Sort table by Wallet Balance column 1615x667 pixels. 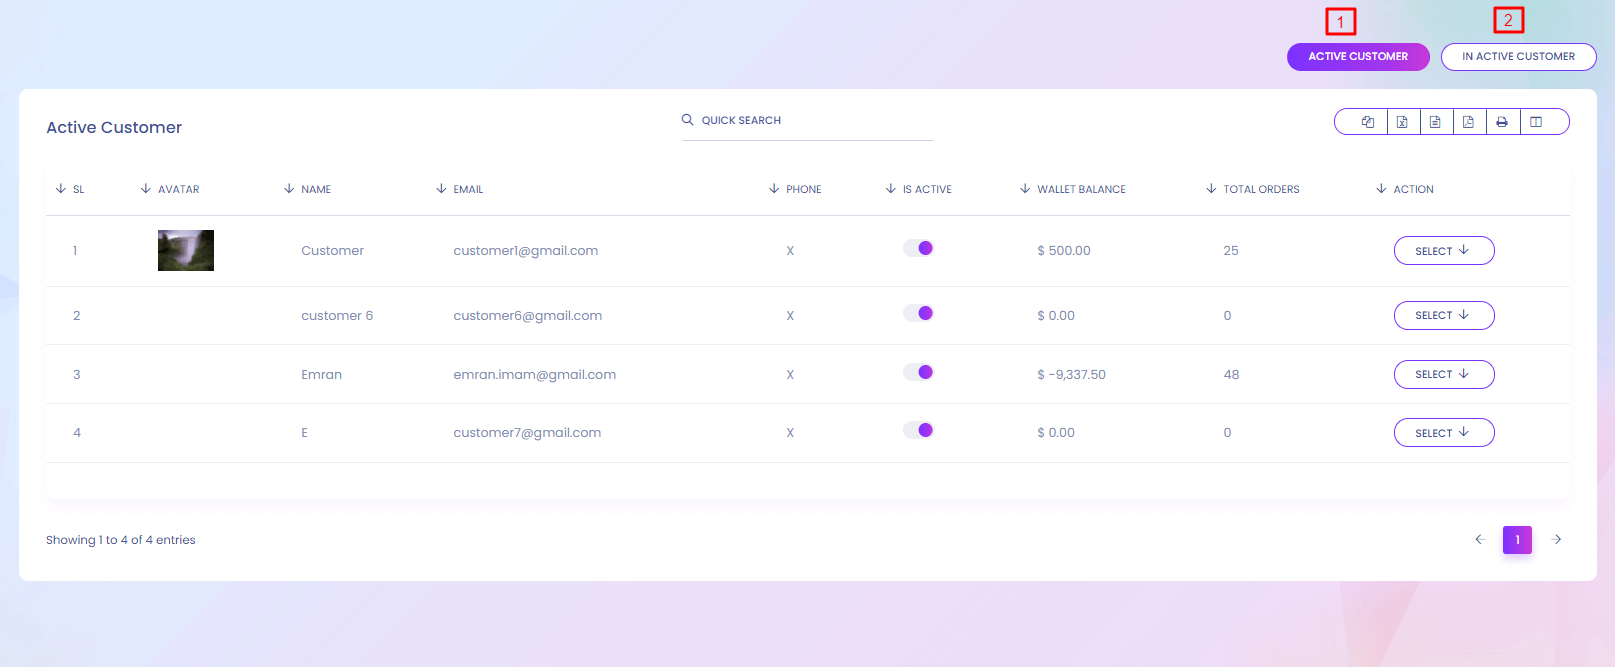click(x=1080, y=189)
